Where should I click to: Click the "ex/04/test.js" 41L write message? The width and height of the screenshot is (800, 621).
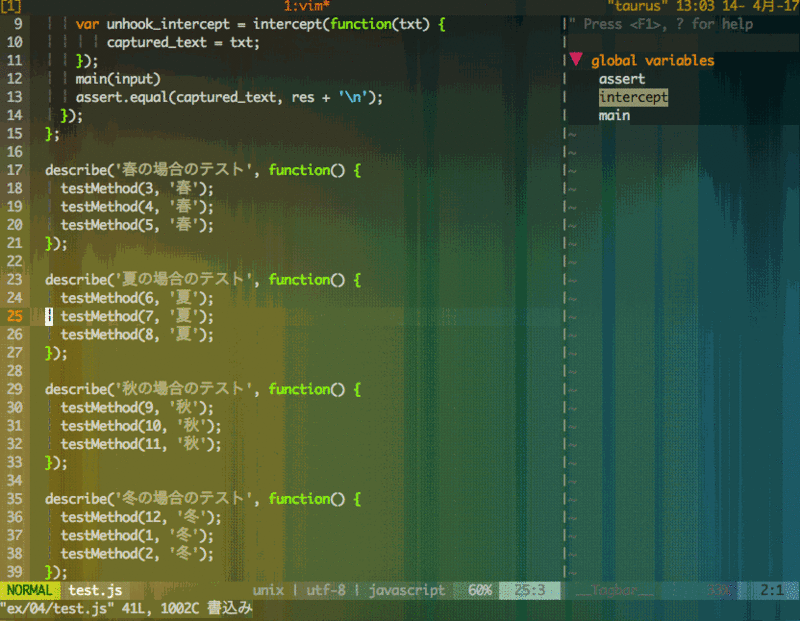pos(126,609)
